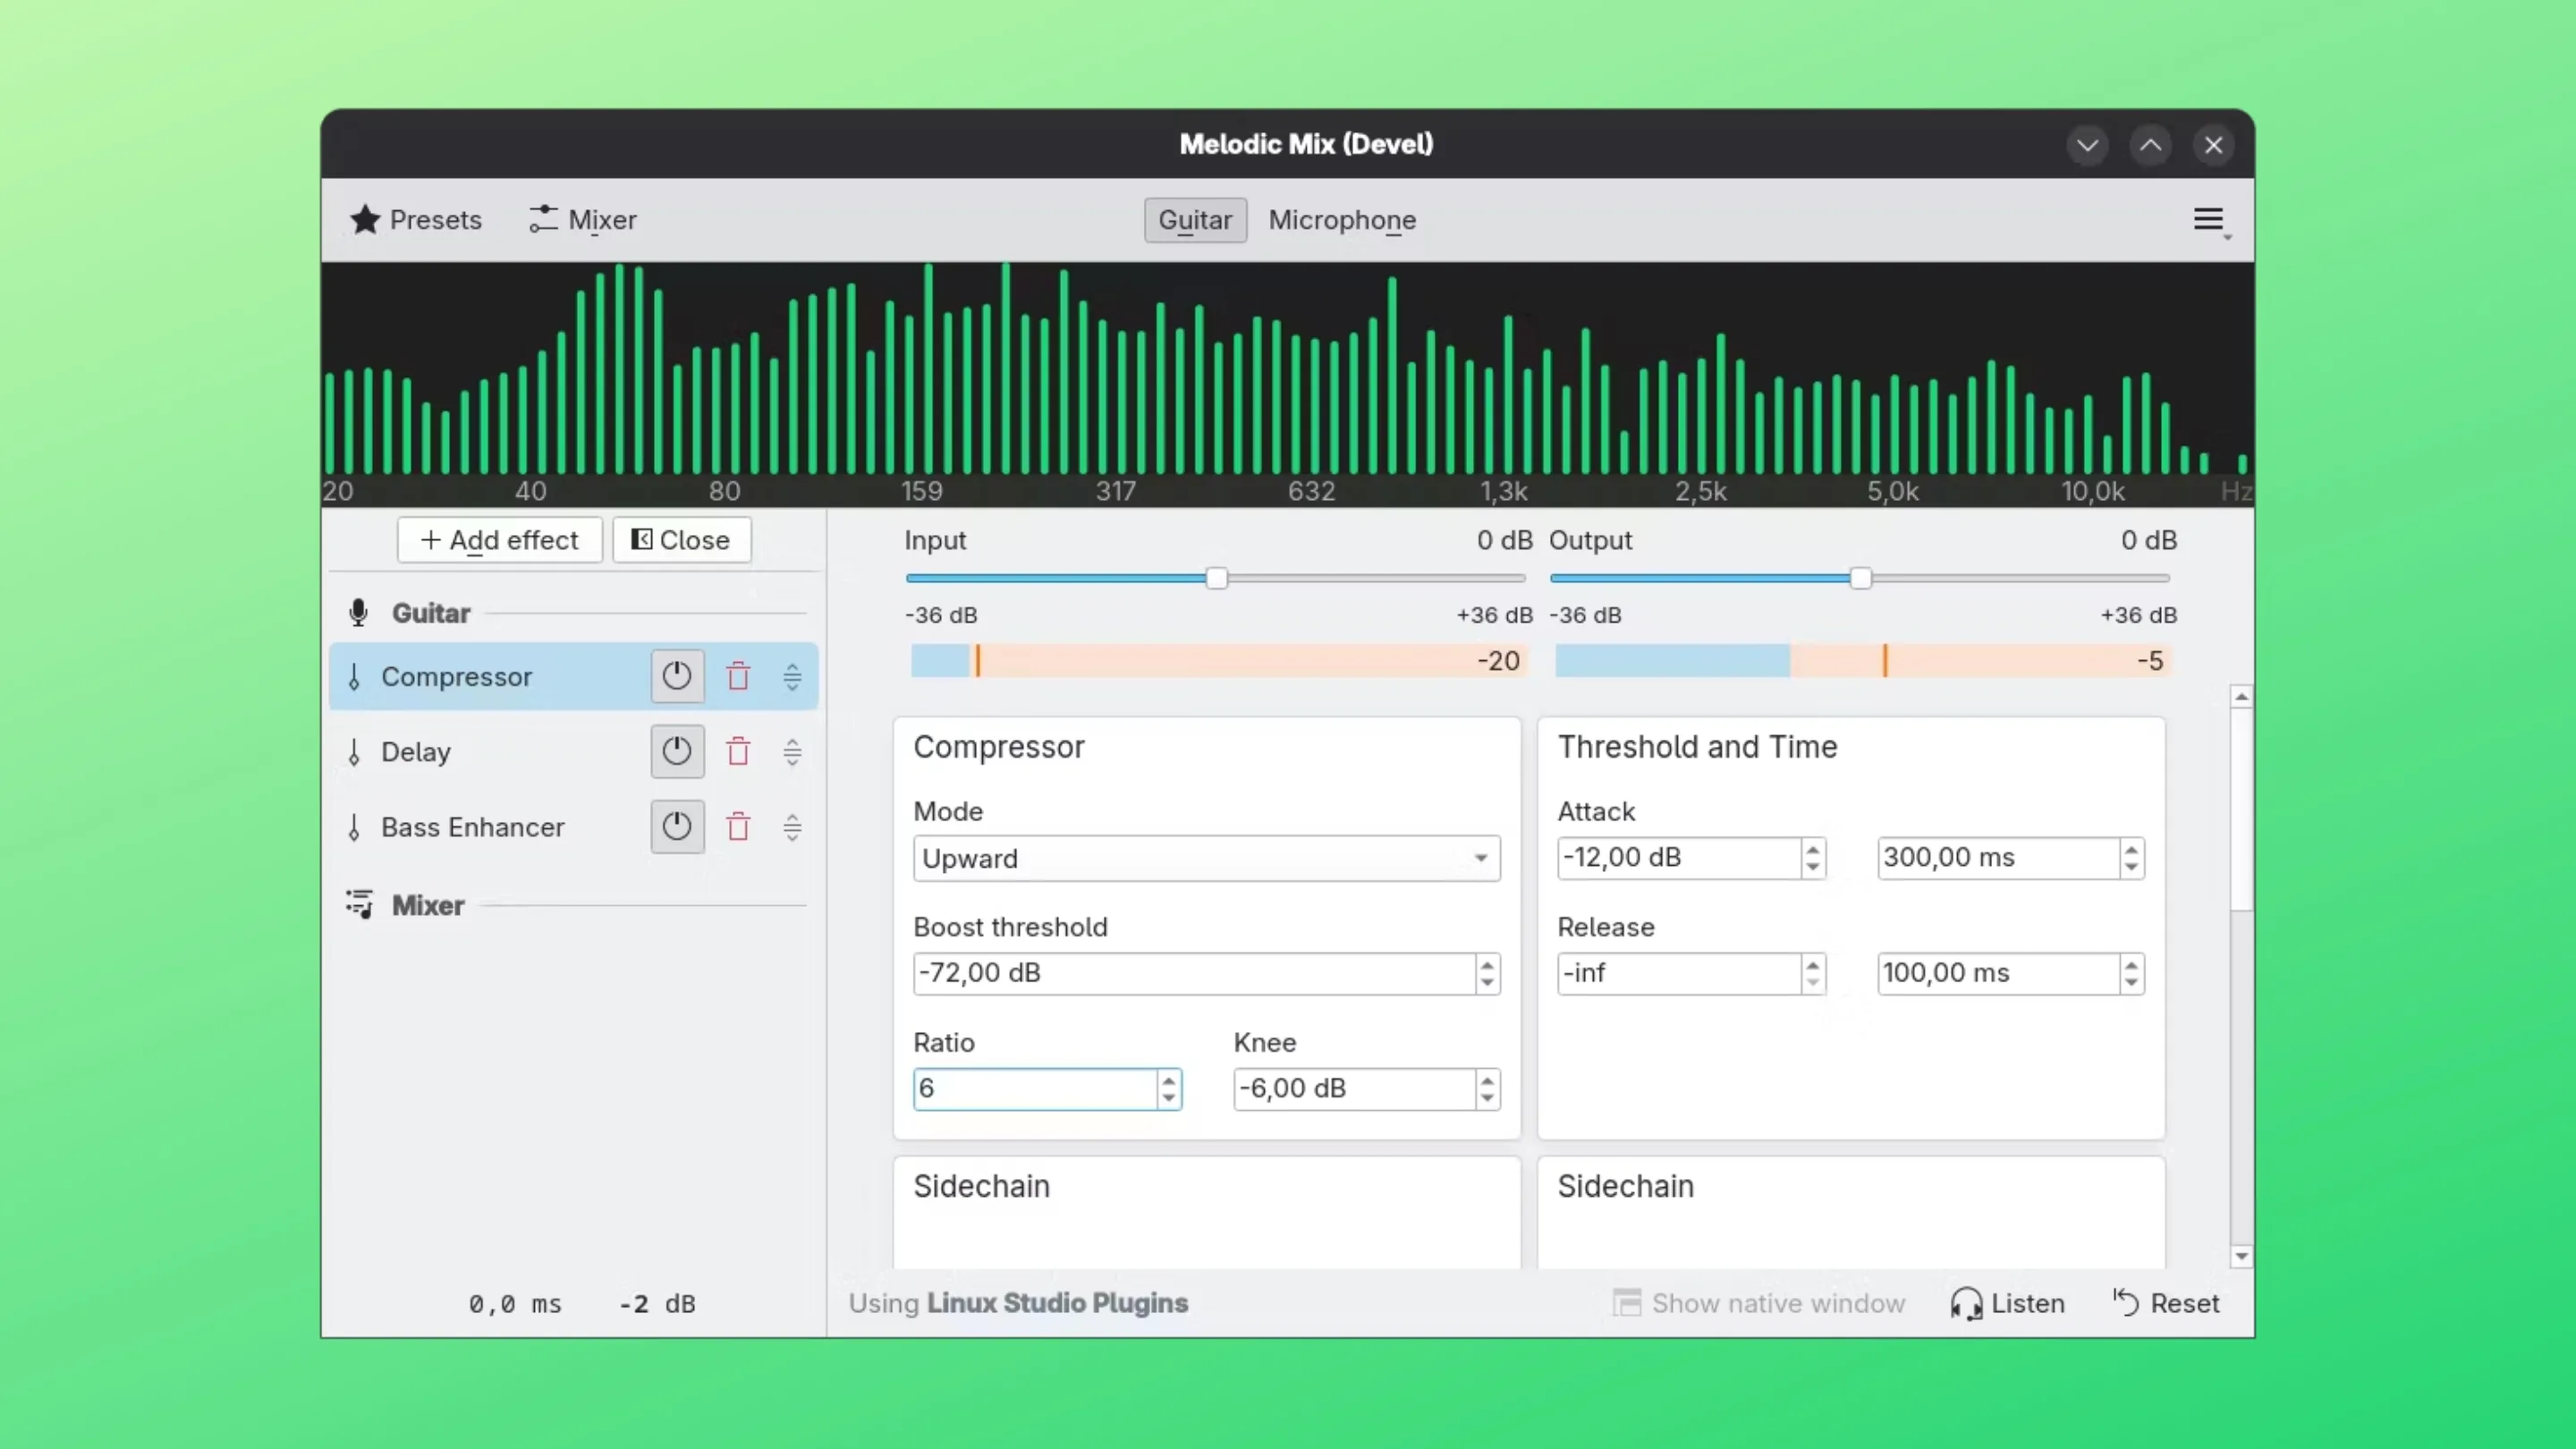Open the Presets menu
Image resolution: width=2576 pixels, height=1449 pixels.
coord(416,220)
